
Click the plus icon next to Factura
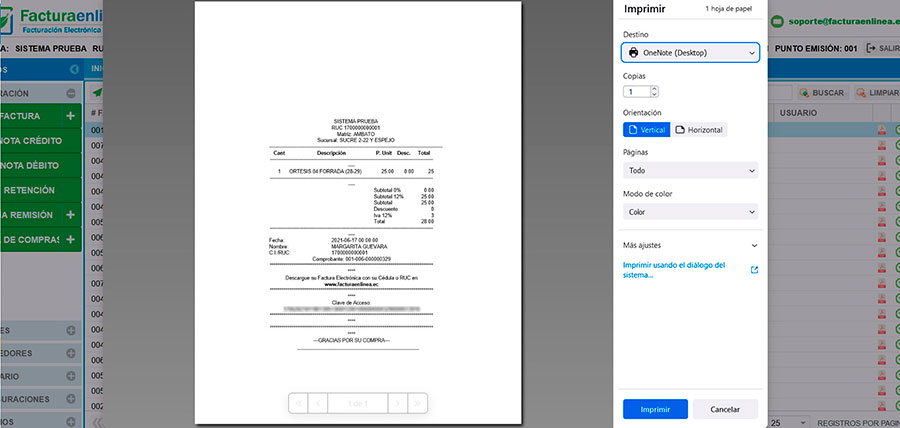[70, 117]
